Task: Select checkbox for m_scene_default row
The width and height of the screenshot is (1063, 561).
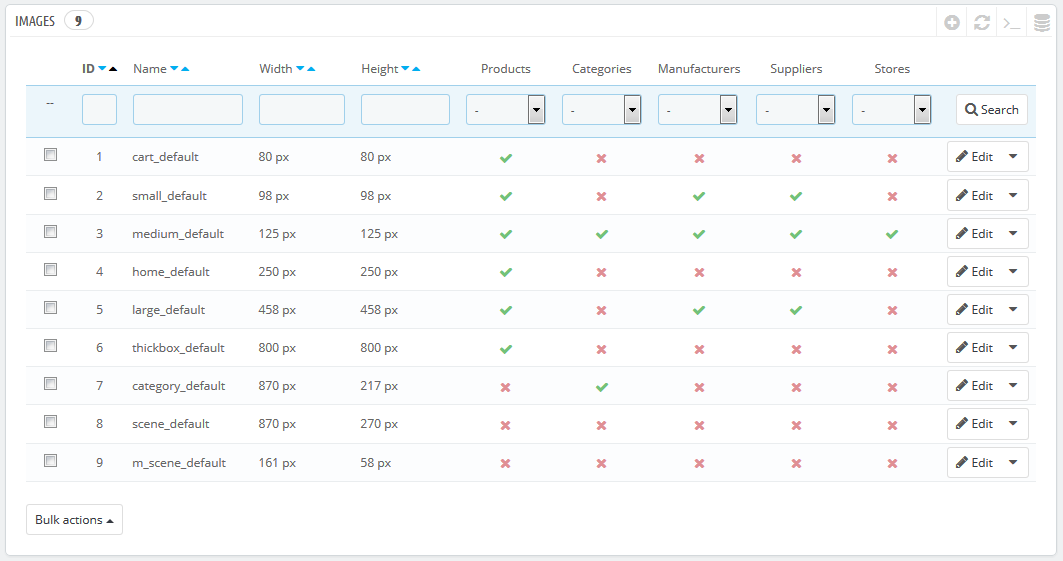Action: (50, 460)
